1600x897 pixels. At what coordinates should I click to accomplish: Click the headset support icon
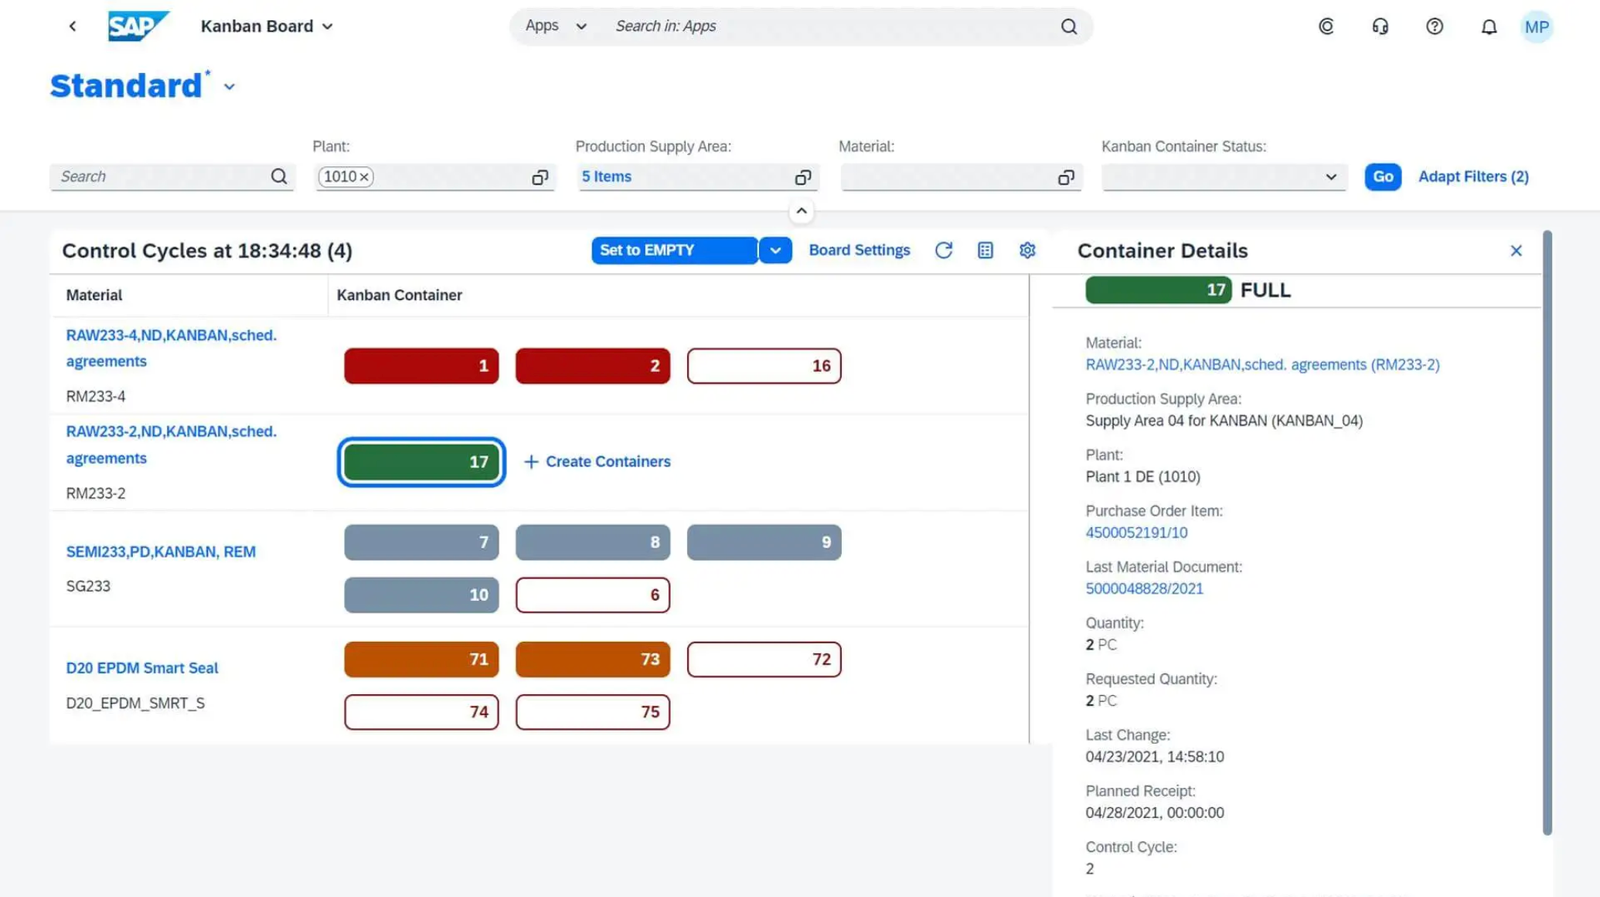1380,27
